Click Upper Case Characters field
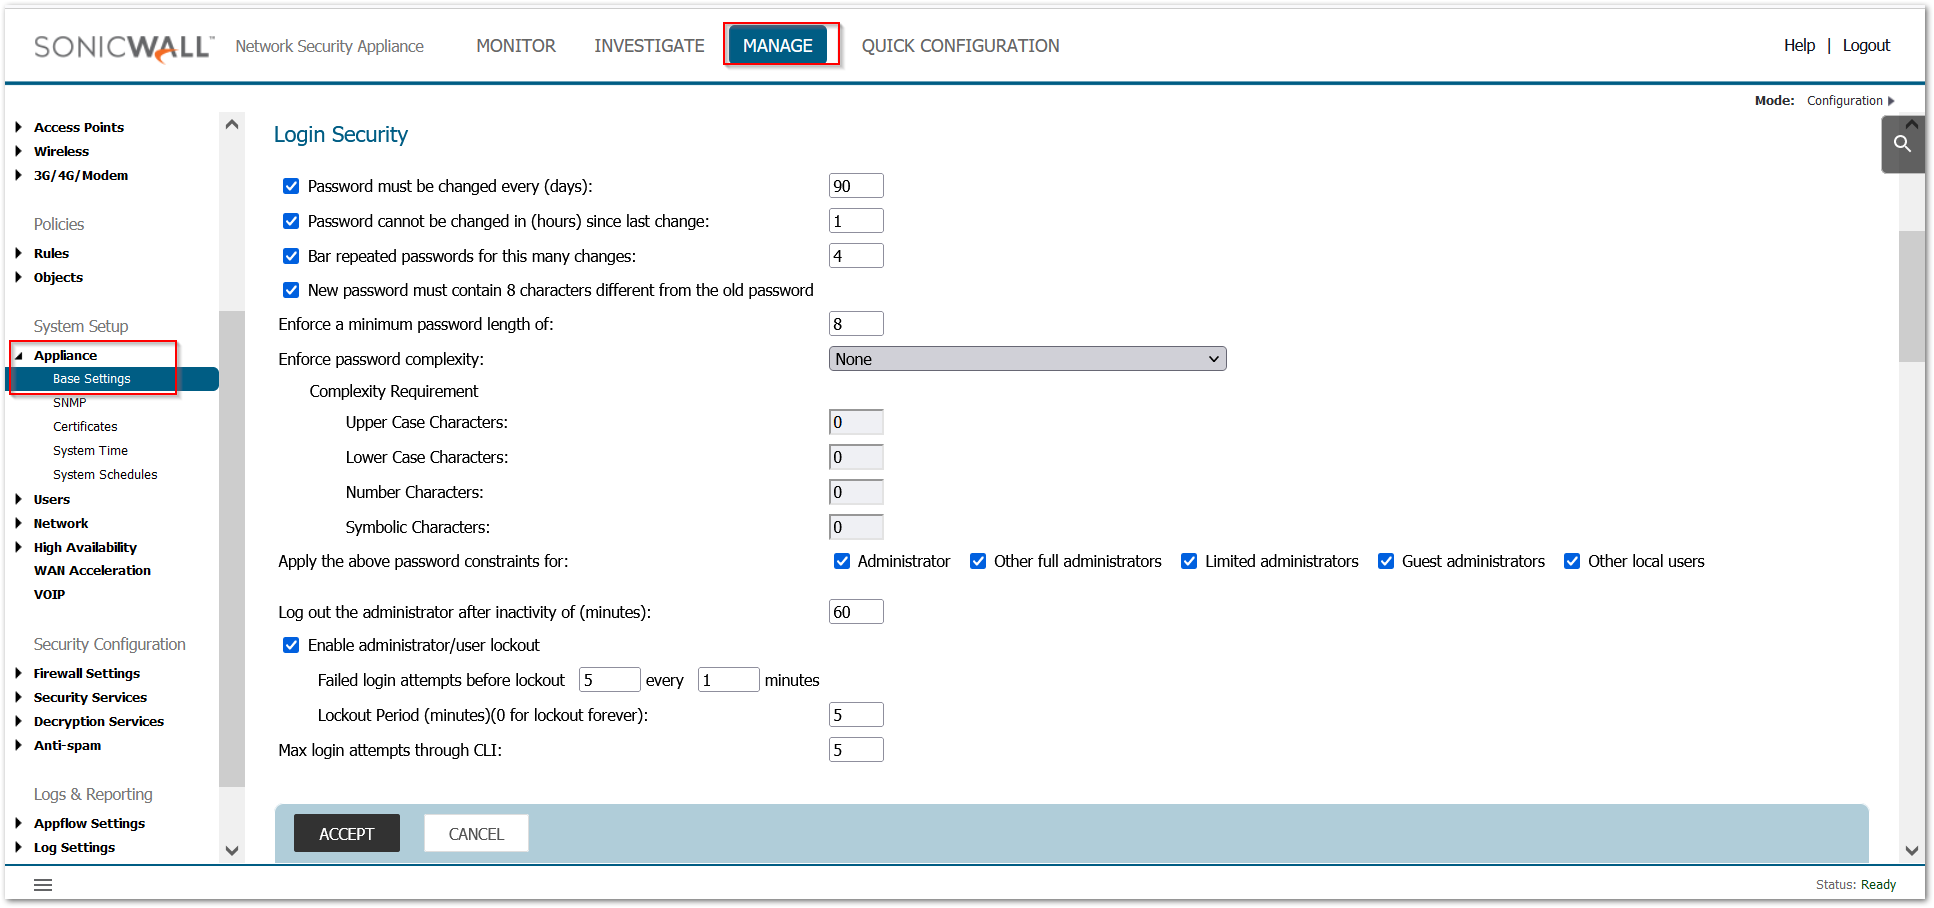Image resolution: width=1934 pixels, height=908 pixels. click(x=856, y=422)
